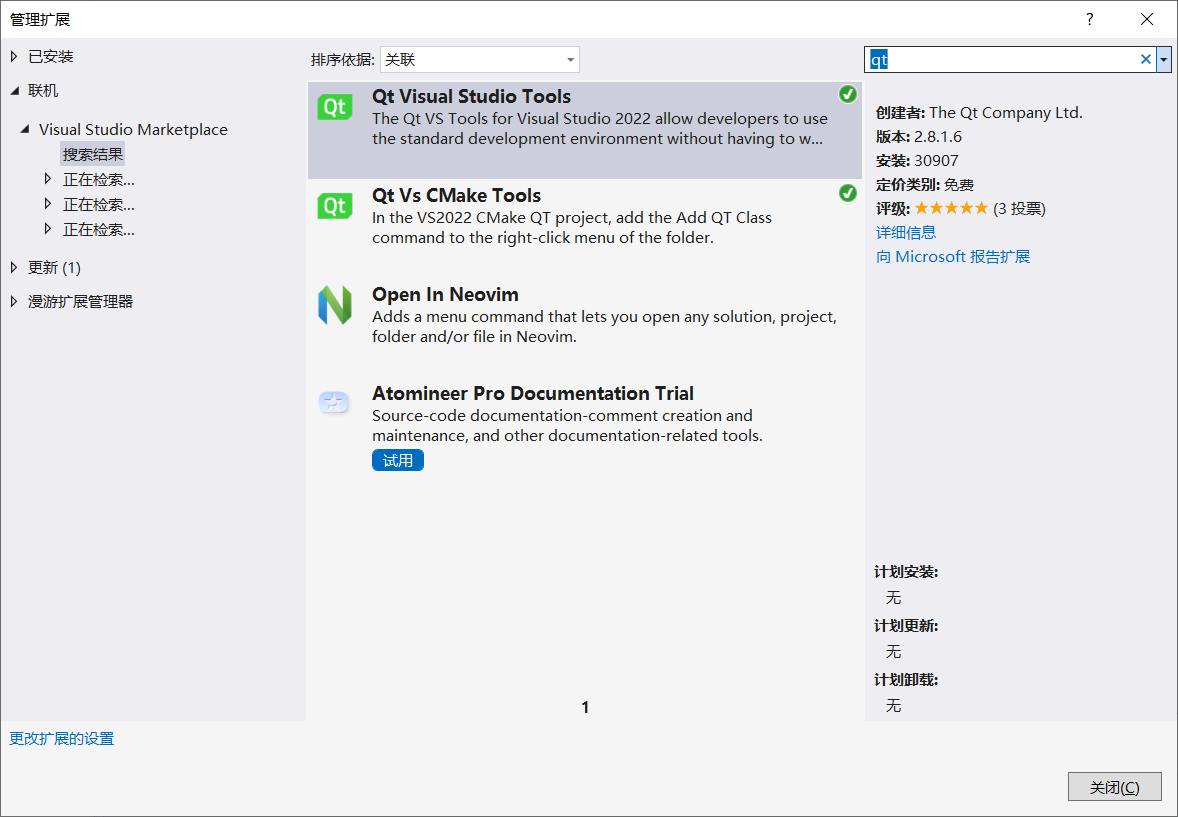The image size is (1178, 817).
Task: Click the Open In Neovim description text
Action: point(604,326)
